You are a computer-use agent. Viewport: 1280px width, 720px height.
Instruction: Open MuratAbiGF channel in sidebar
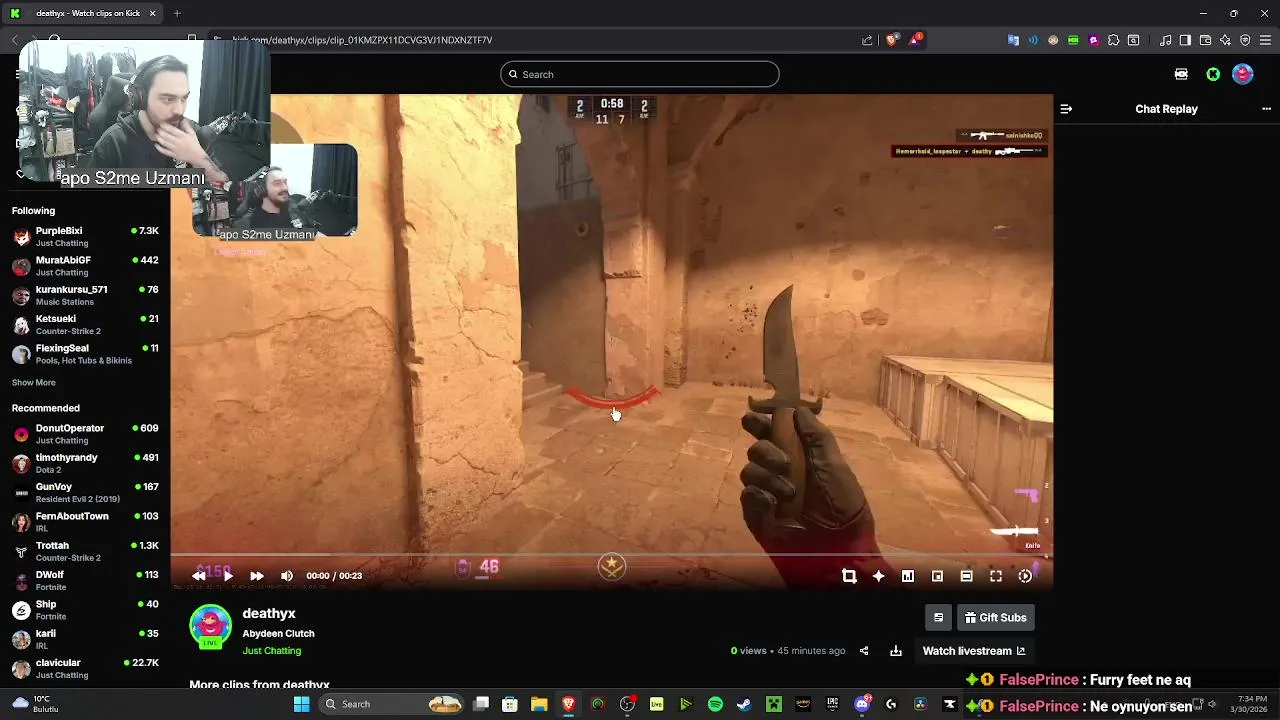pyautogui.click(x=85, y=266)
